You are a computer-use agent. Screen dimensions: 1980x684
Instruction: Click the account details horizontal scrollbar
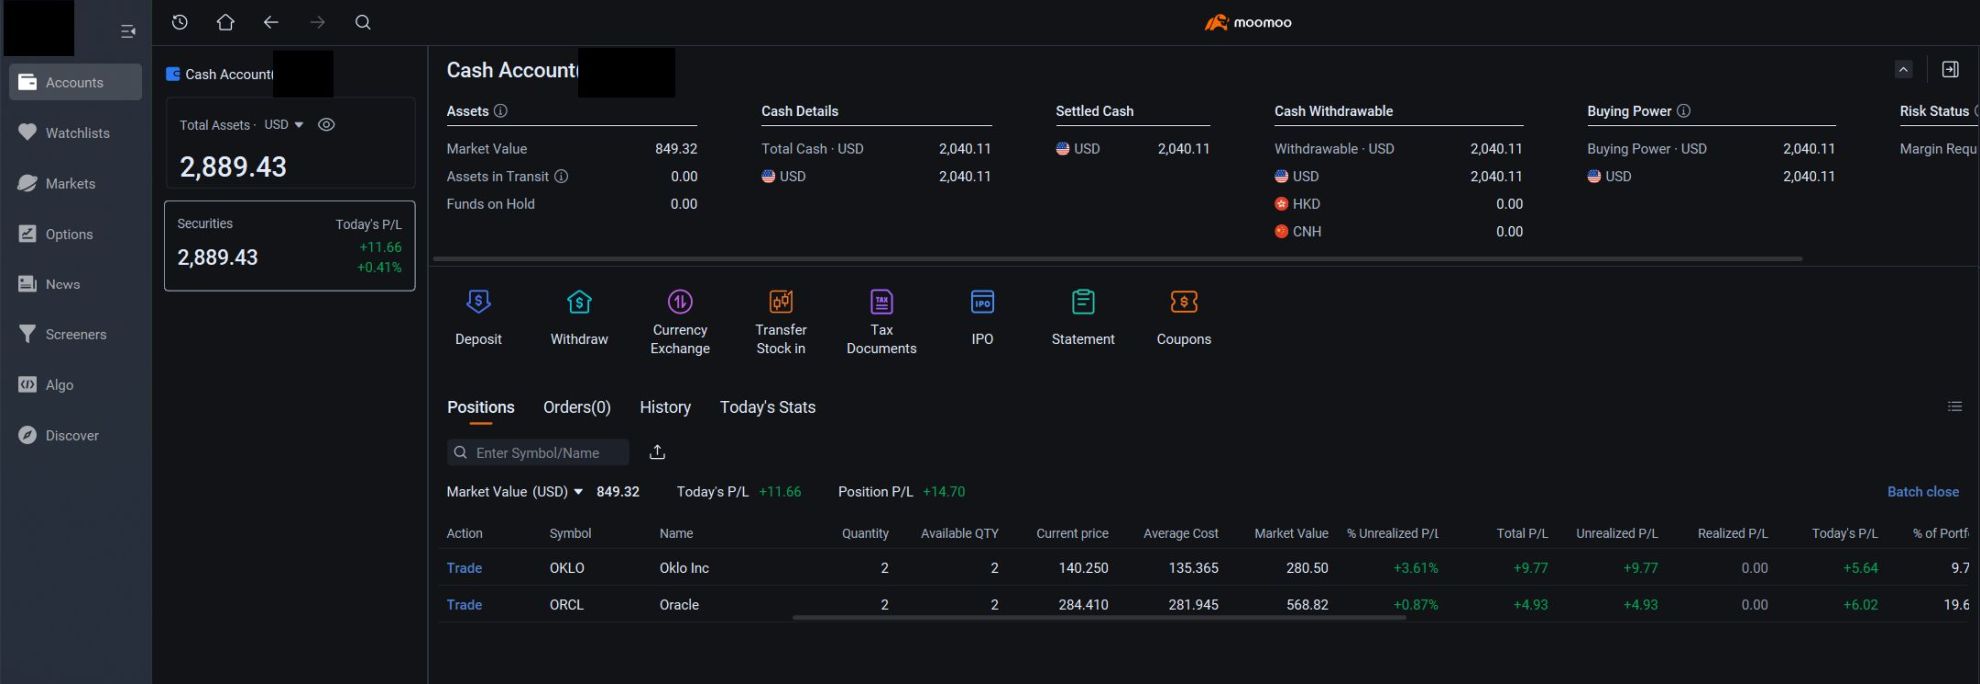pyautogui.click(x=1117, y=259)
